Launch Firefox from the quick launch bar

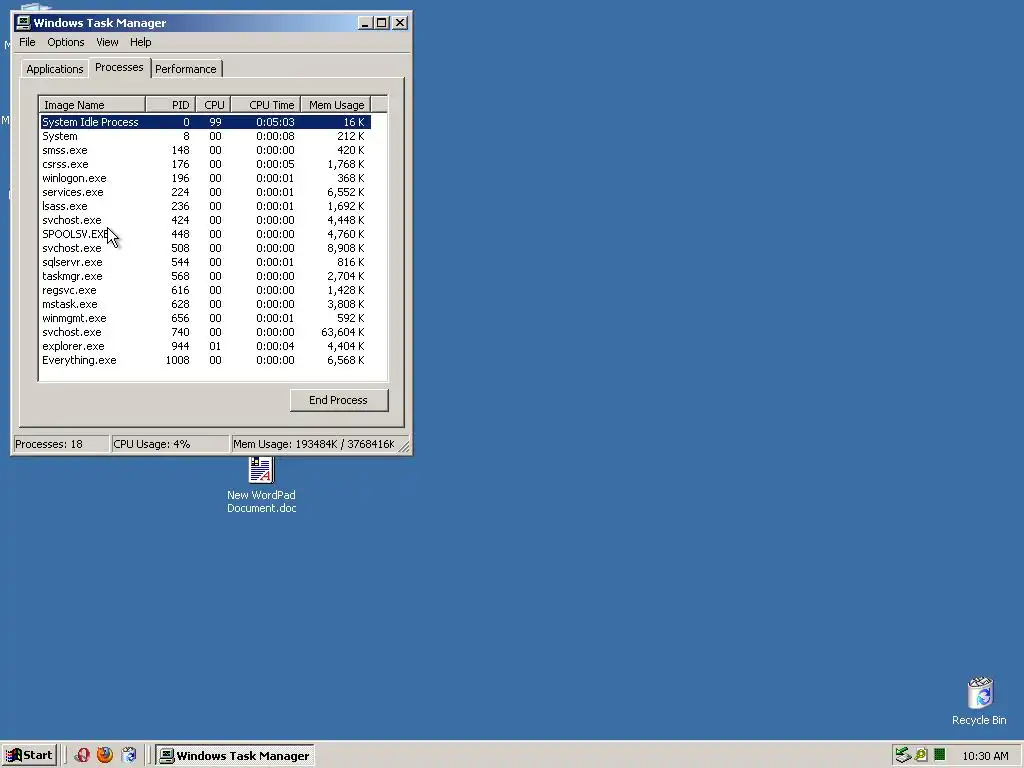[104, 755]
